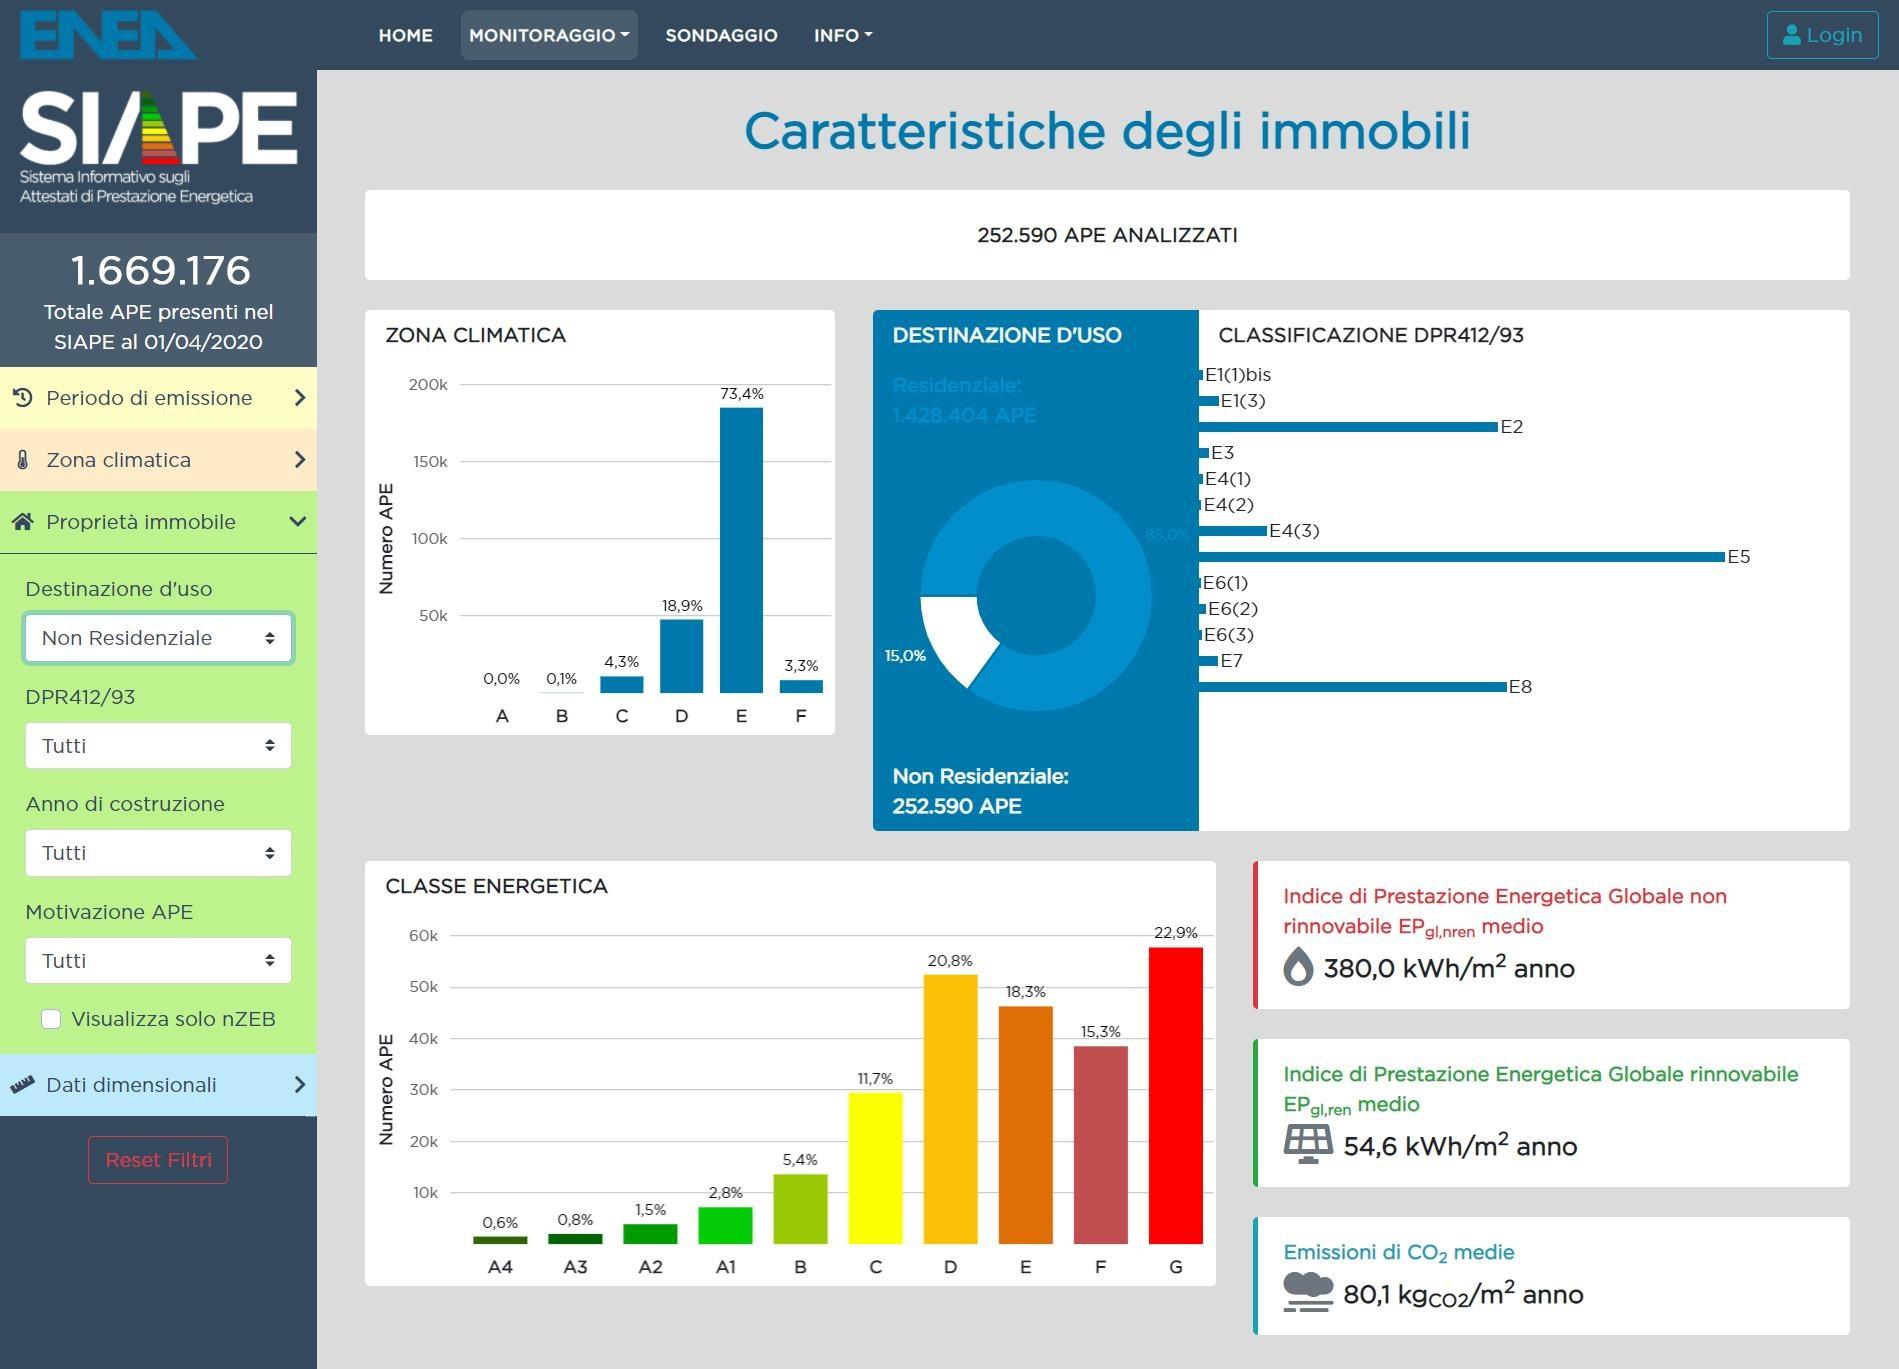Open the Destinazione d'uso dropdown
The height and width of the screenshot is (1369, 1899).
coord(158,638)
